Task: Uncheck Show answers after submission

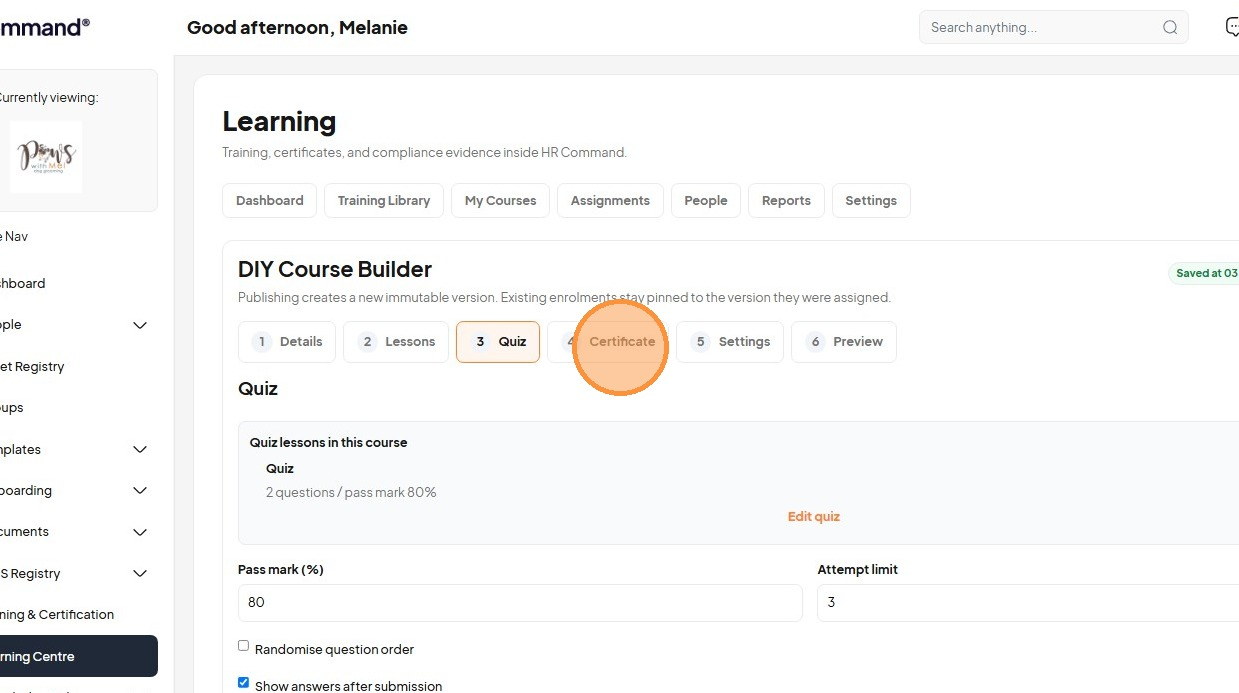Action: click(243, 683)
